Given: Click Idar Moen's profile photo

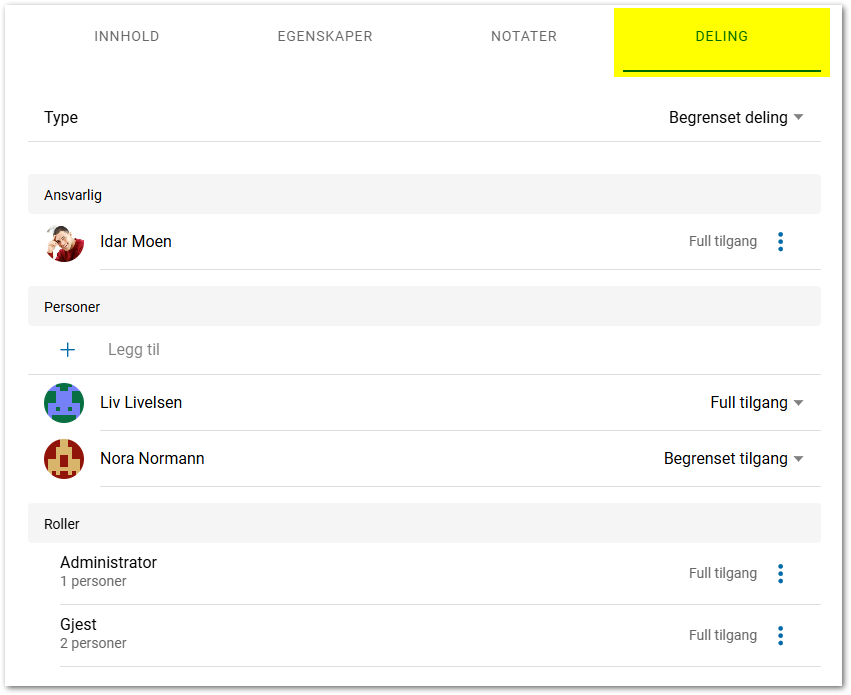Looking at the screenshot, I should coord(64,242).
